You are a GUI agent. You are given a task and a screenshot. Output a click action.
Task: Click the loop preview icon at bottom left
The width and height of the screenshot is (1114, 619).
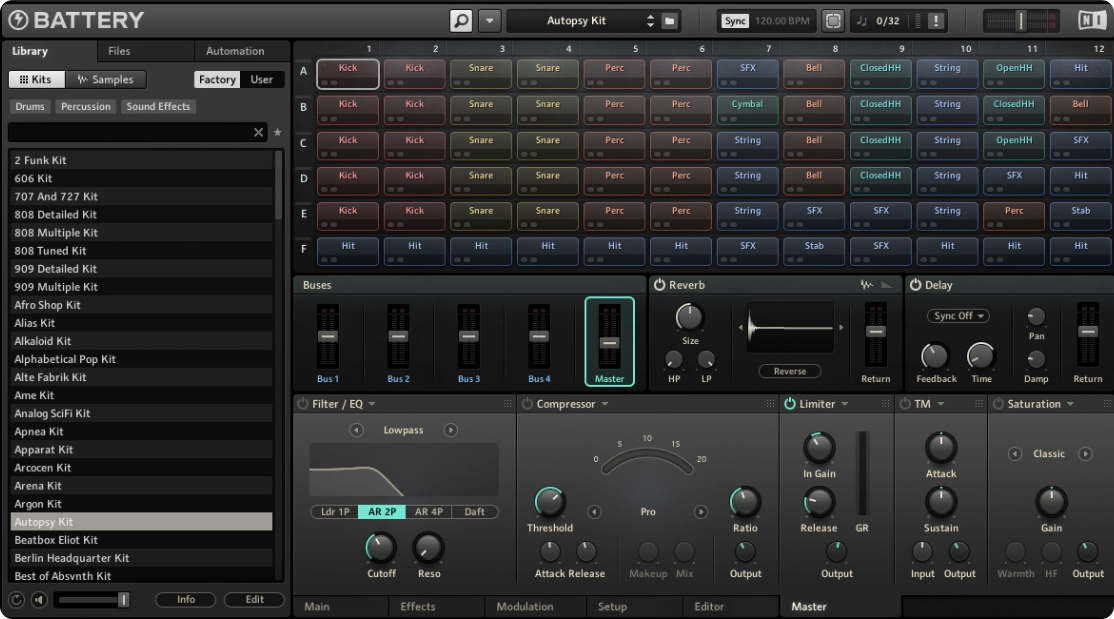pos(16,600)
